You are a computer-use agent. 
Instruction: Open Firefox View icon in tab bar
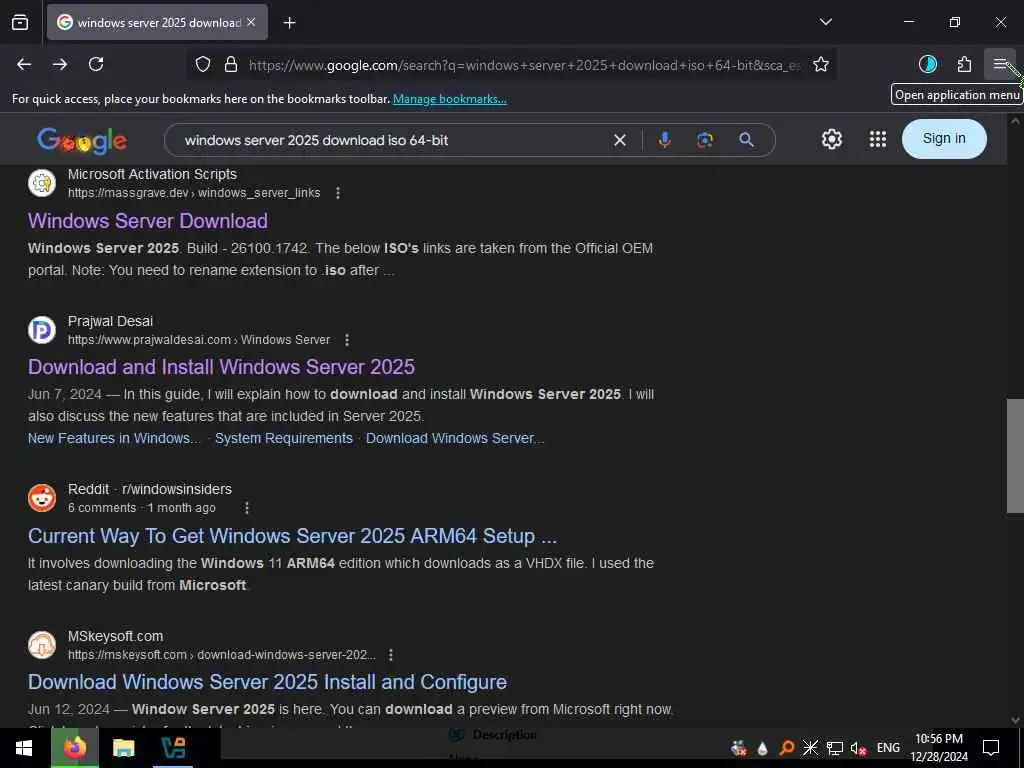click(x=20, y=22)
